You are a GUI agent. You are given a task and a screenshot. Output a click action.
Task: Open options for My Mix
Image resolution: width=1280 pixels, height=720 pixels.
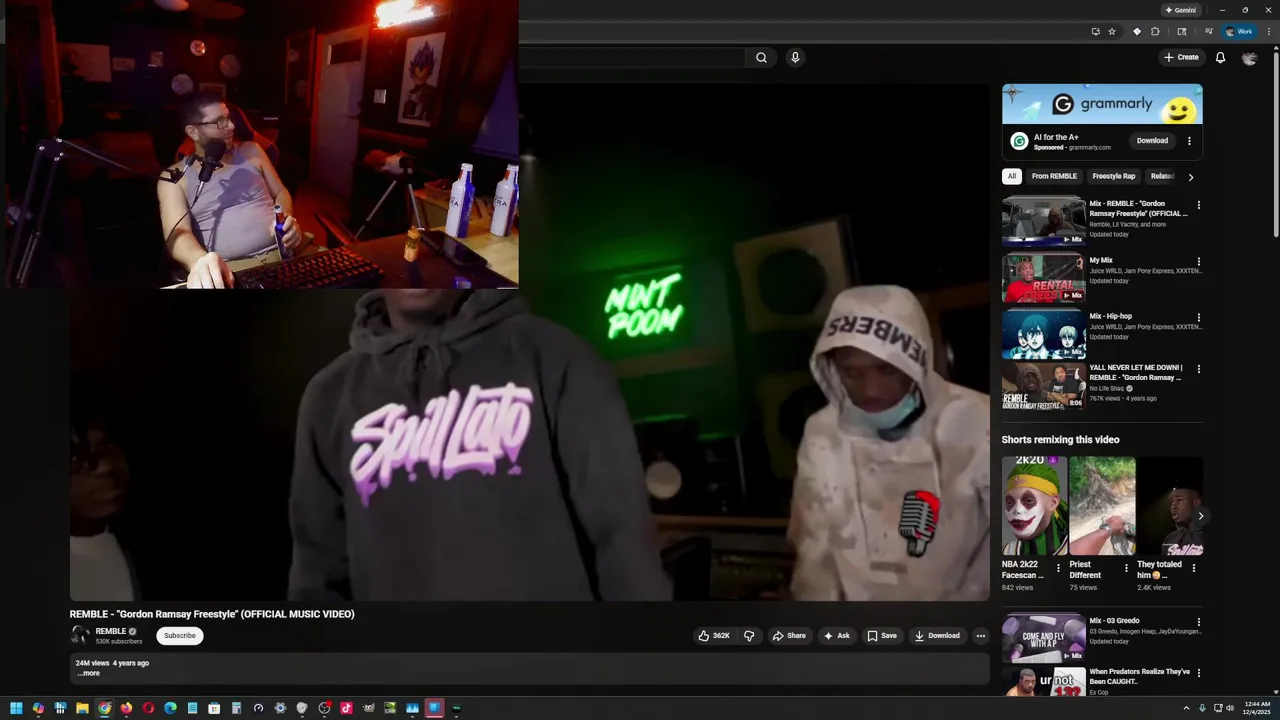pyautogui.click(x=1199, y=262)
